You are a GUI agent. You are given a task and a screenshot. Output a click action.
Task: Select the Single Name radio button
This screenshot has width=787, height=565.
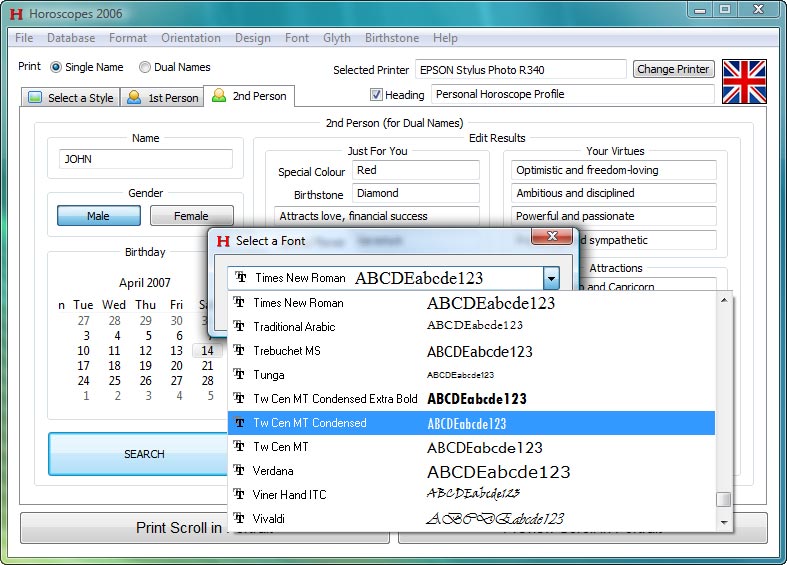56,67
